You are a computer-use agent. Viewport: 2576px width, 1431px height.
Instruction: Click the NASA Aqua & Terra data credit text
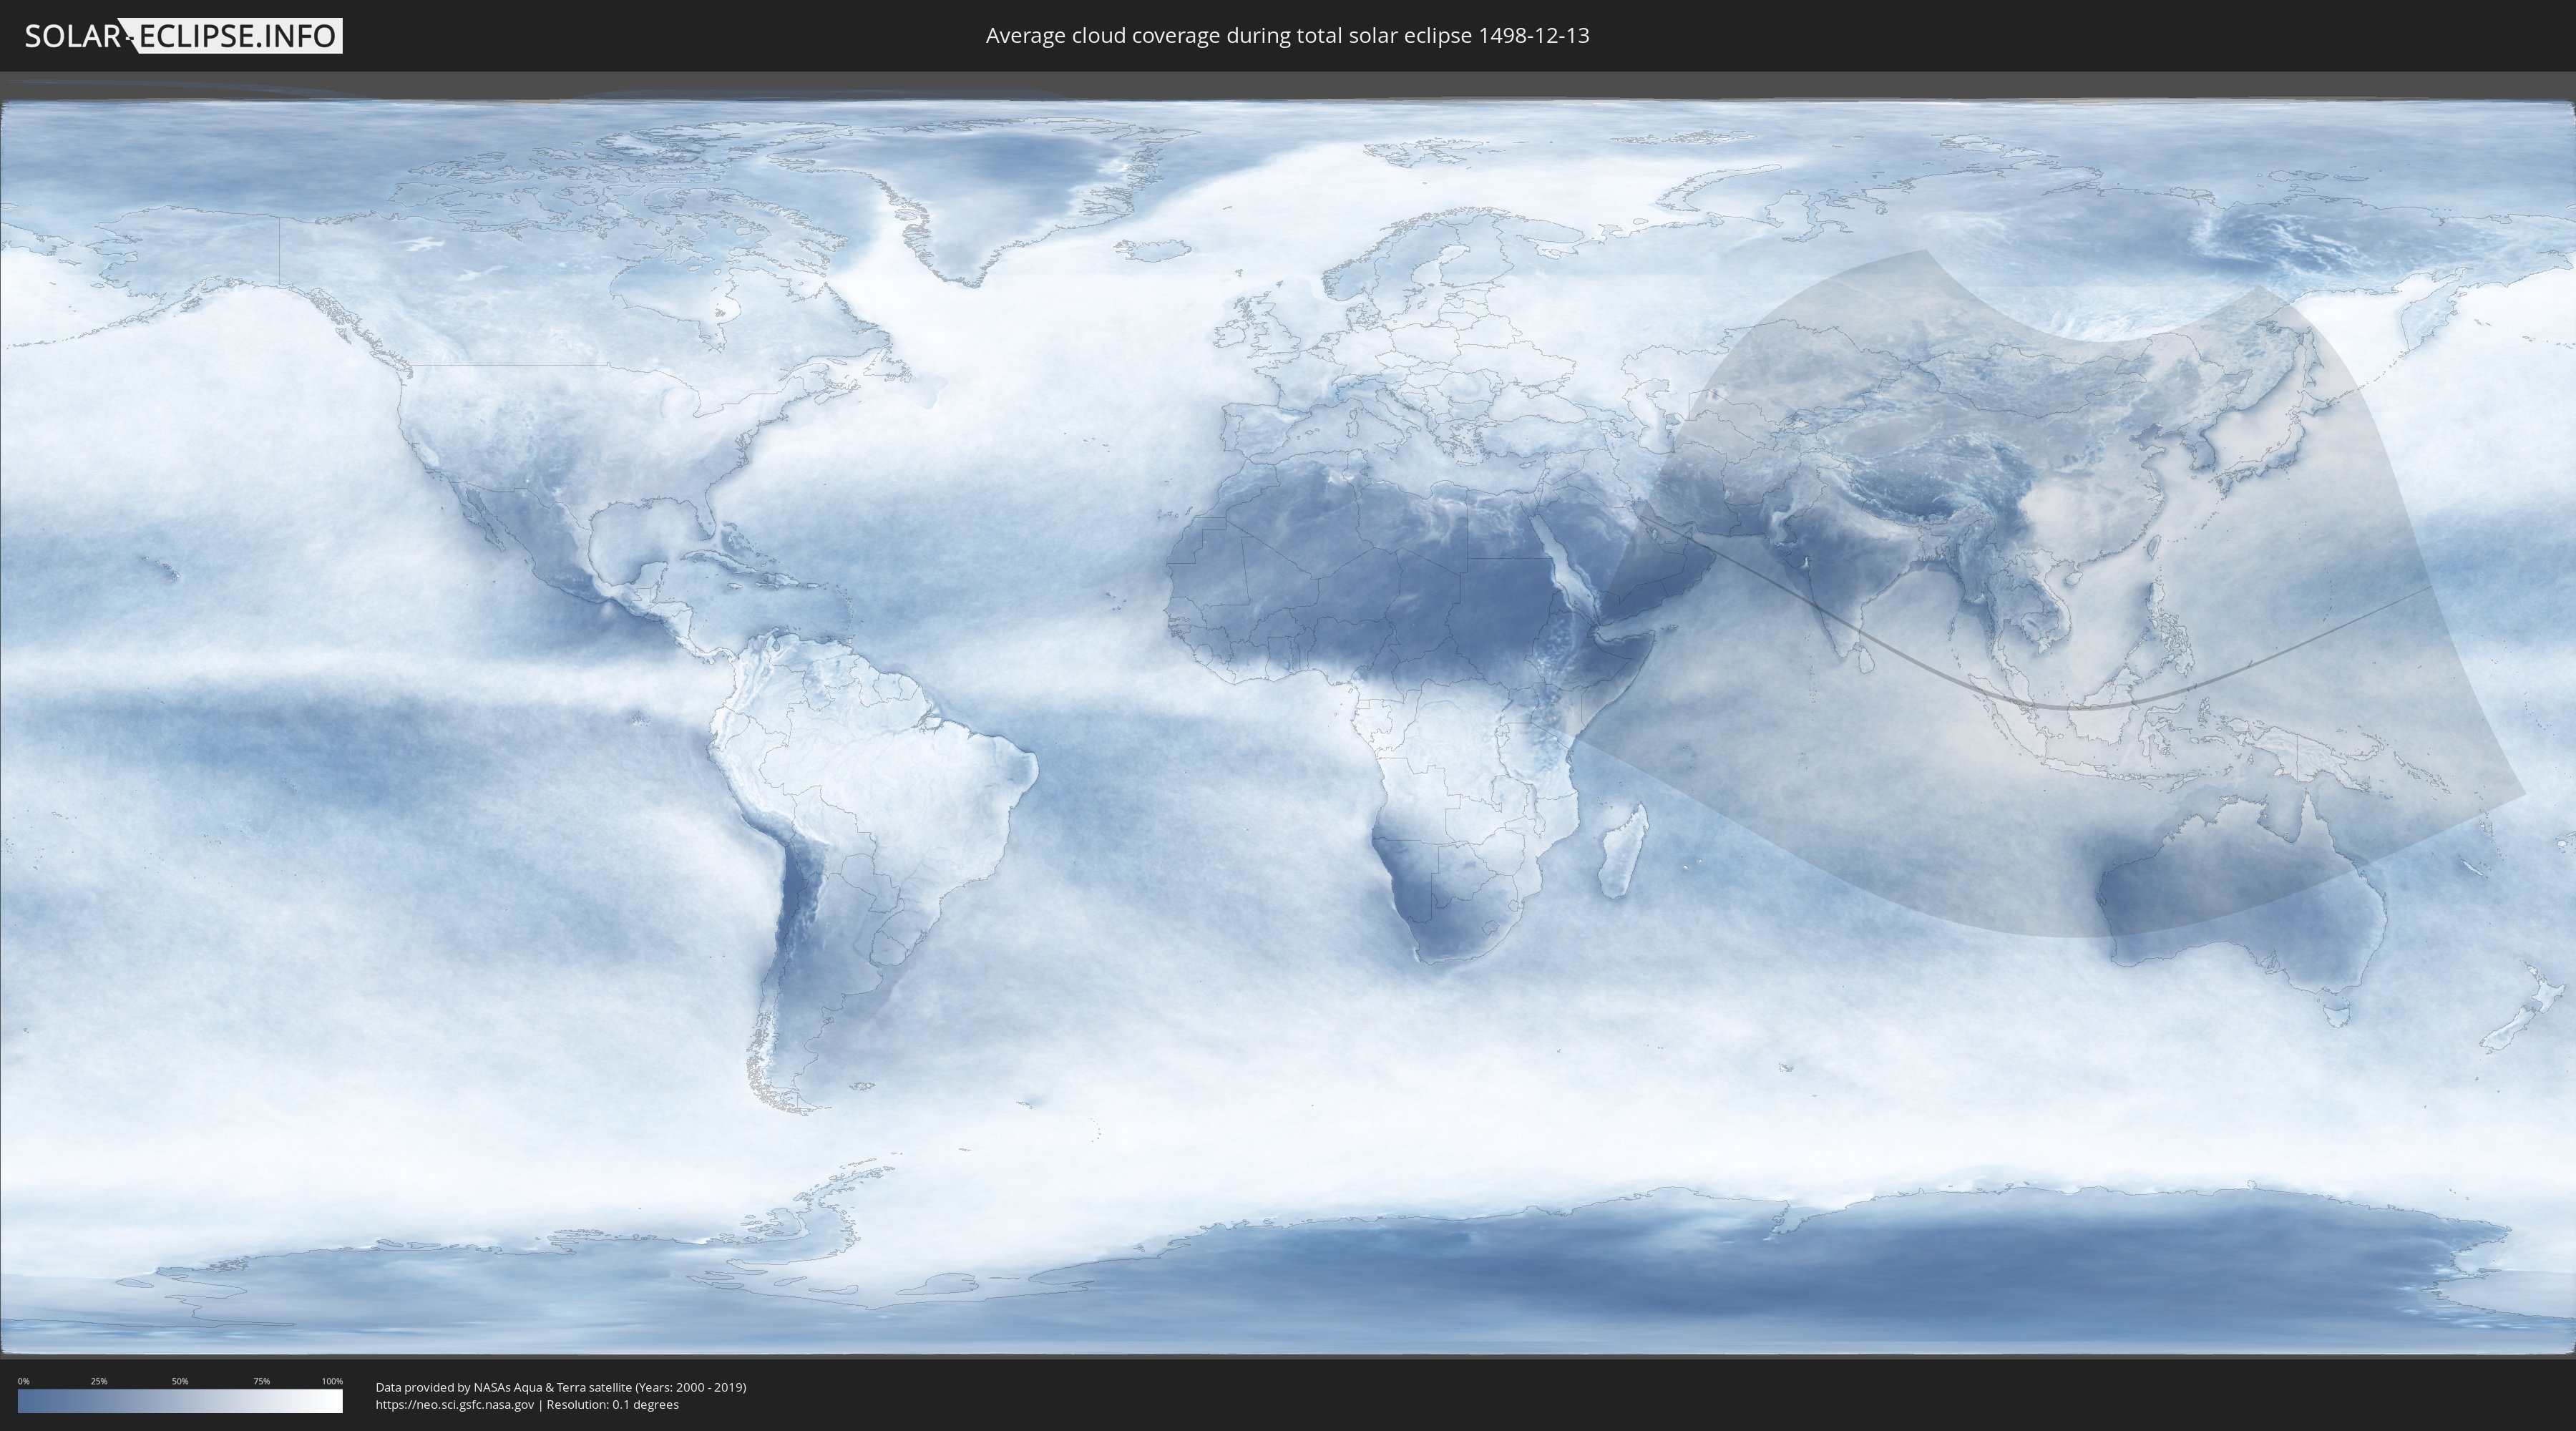(561, 1387)
